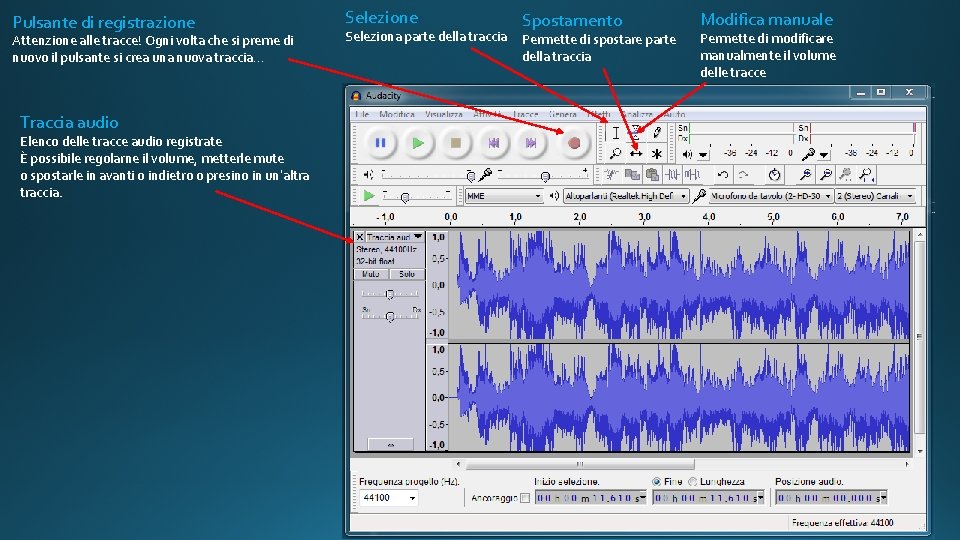Open the Posizione audio time format arrow
Image resolution: width=960 pixels, height=540 pixels.
(x=883, y=498)
